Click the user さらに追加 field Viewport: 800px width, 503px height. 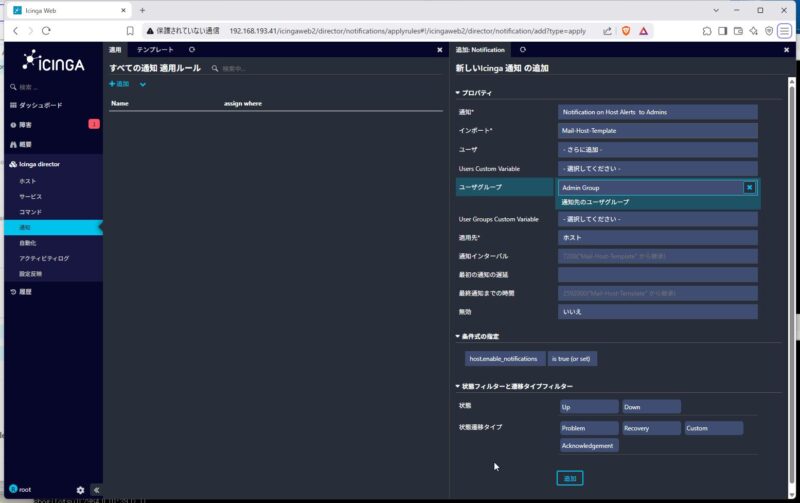tap(658, 149)
